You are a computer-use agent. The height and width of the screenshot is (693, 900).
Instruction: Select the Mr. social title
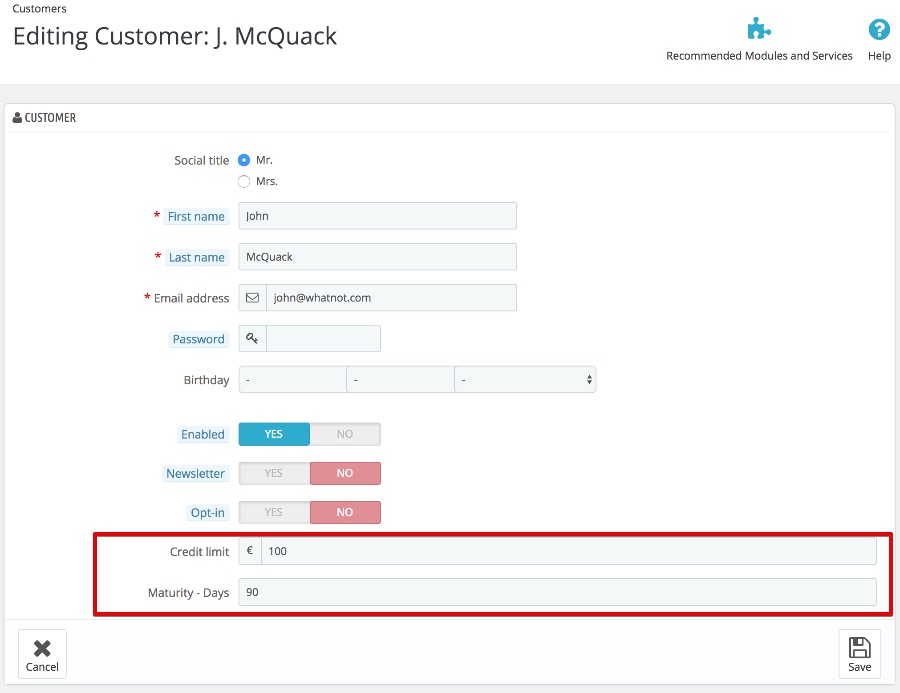244,160
